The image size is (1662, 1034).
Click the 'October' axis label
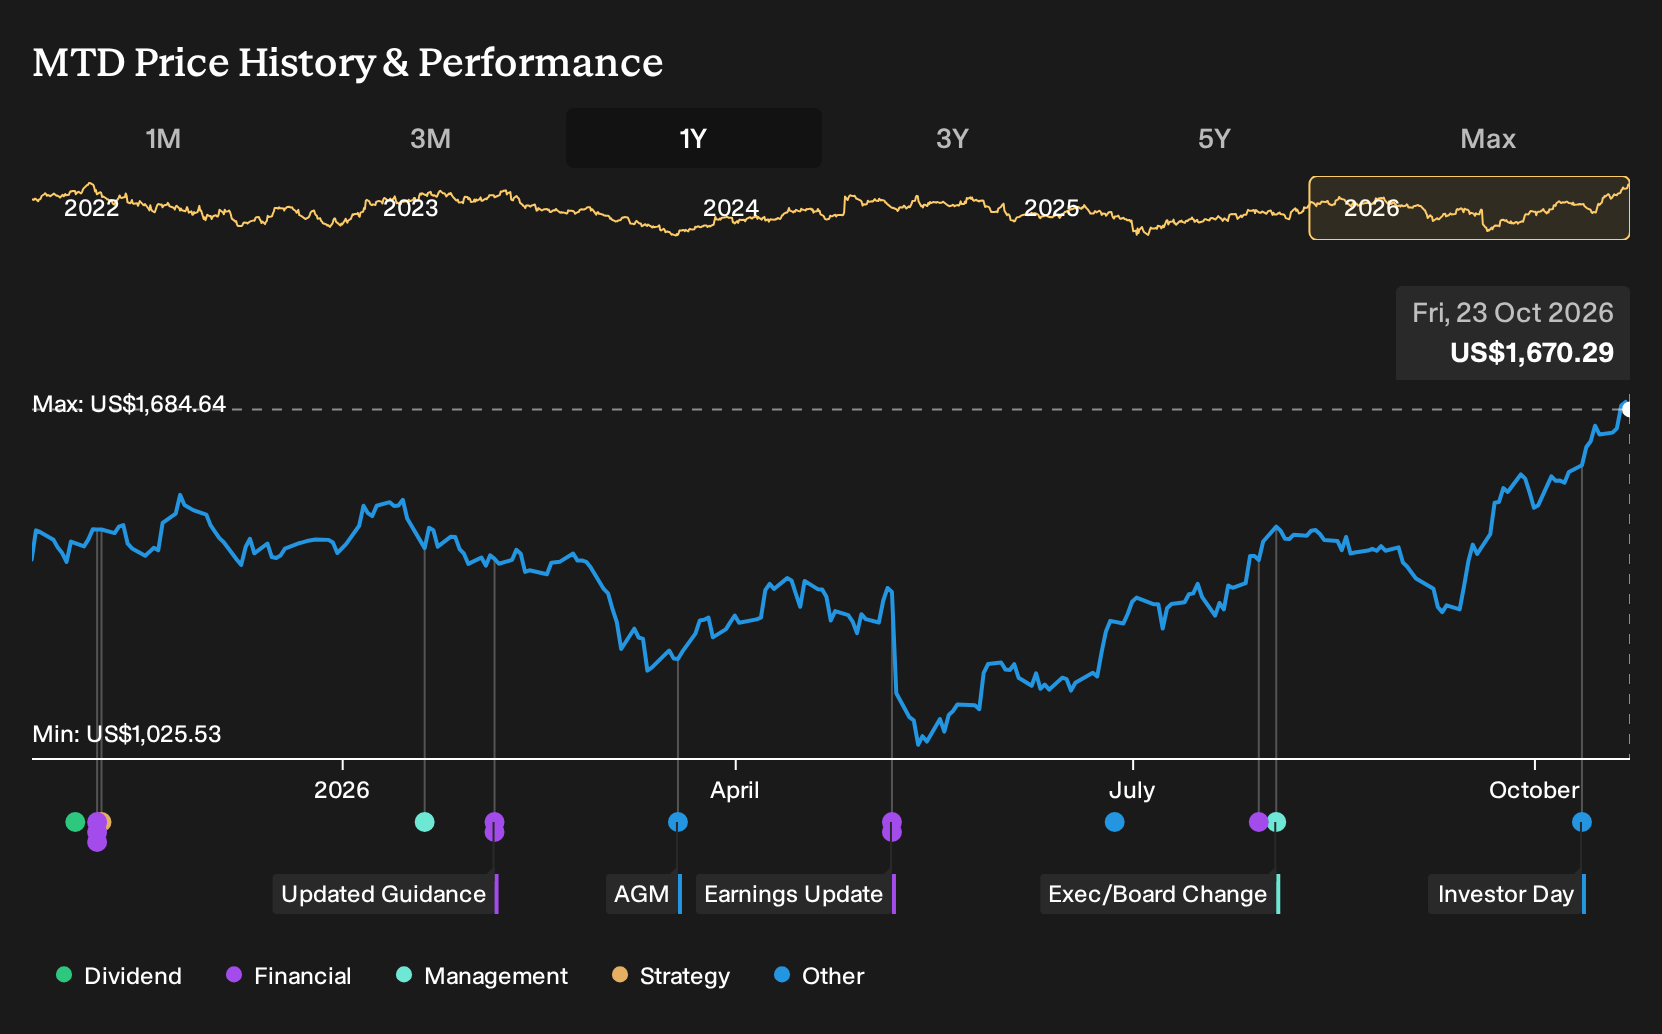1534,790
